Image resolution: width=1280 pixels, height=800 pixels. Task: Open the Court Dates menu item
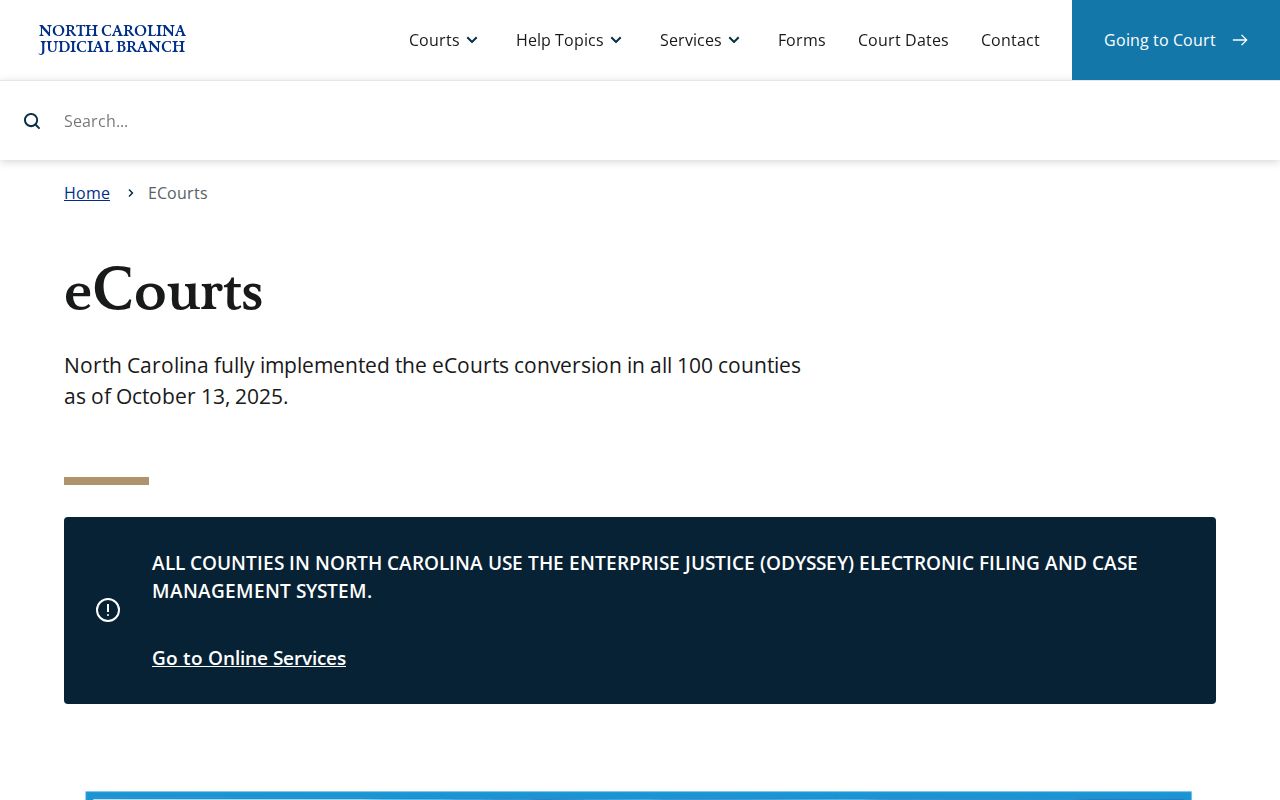(903, 40)
